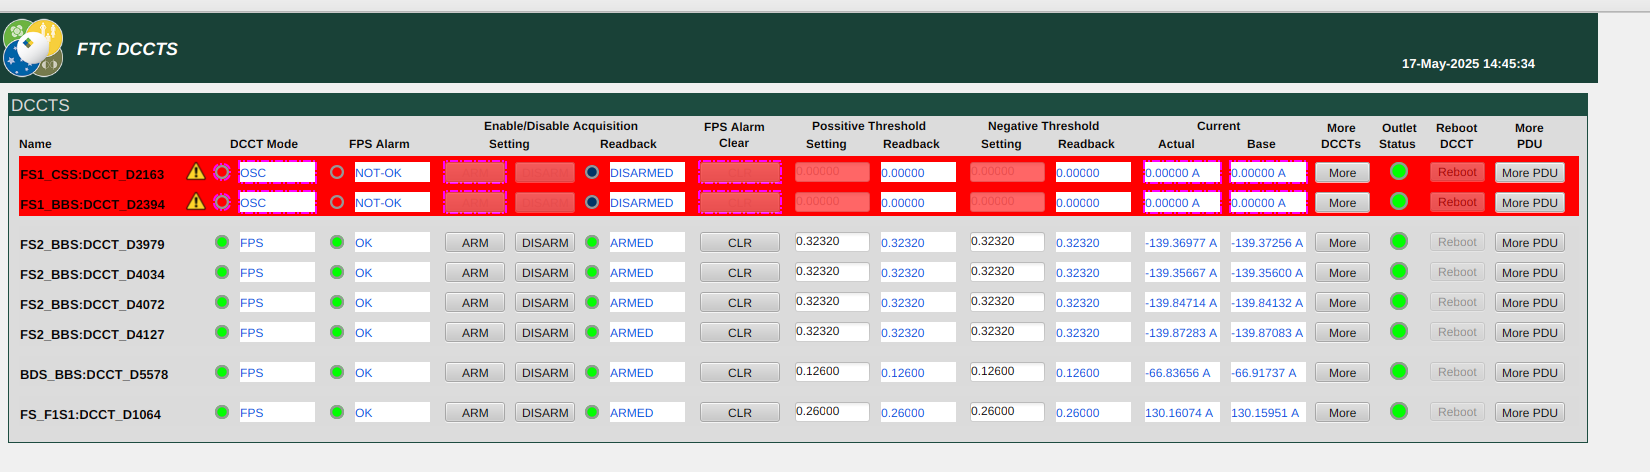This screenshot has width=1650, height=472.
Task: Click green outlet status LED for FS2_BBS:DCCT_D3979
Action: click(1398, 241)
